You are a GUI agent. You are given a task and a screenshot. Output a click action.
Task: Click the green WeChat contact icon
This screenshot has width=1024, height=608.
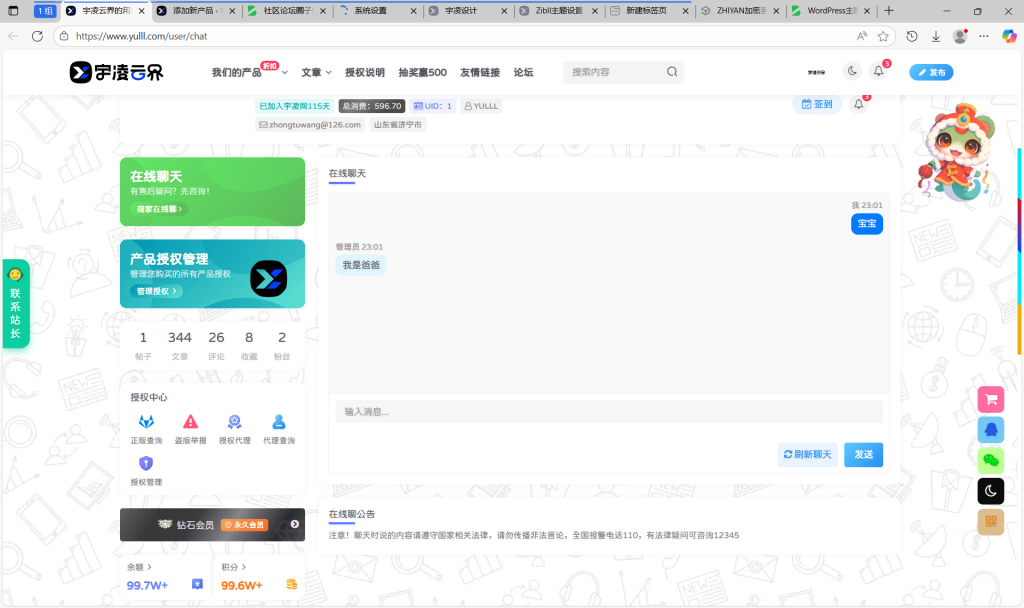990,461
